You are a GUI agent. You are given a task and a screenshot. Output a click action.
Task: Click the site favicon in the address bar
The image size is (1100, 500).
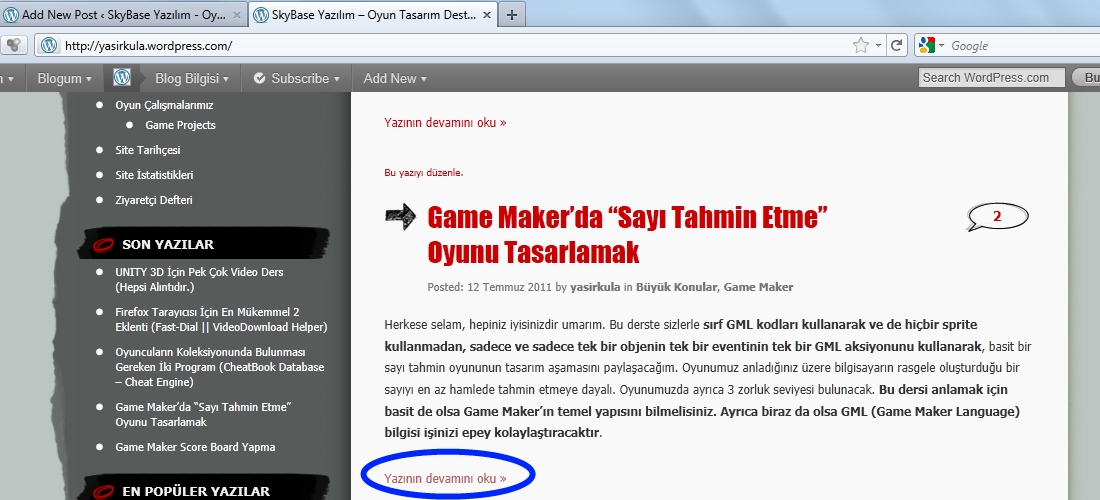(x=49, y=45)
